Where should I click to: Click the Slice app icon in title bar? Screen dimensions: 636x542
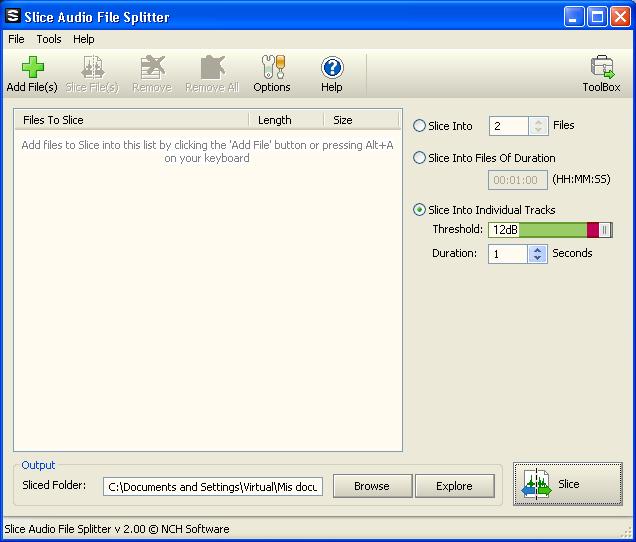[13, 16]
